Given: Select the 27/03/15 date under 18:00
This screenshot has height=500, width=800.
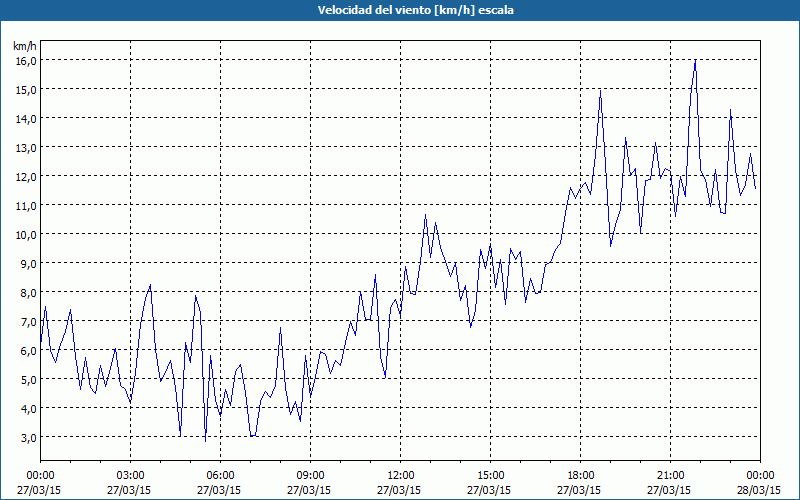Looking at the screenshot, I should click(x=581, y=490).
